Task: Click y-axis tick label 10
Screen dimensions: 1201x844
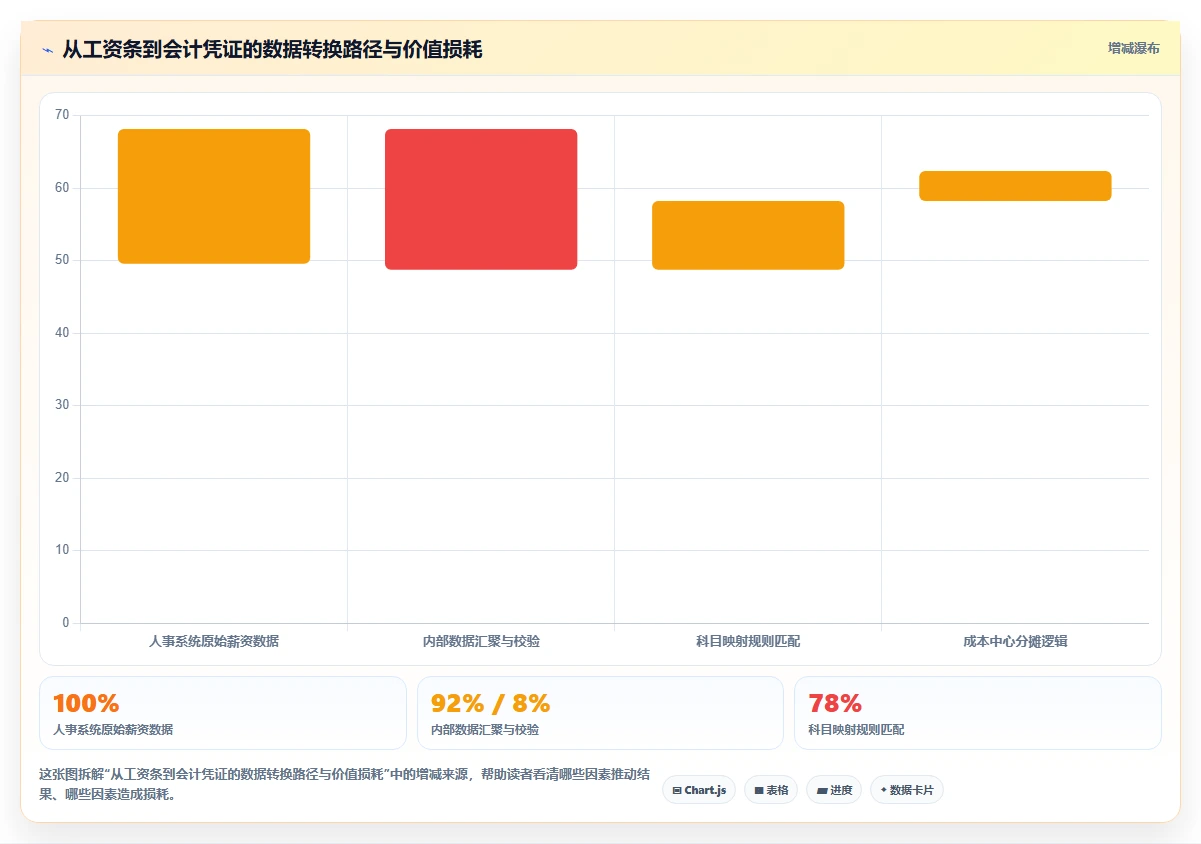Action: click(62, 550)
